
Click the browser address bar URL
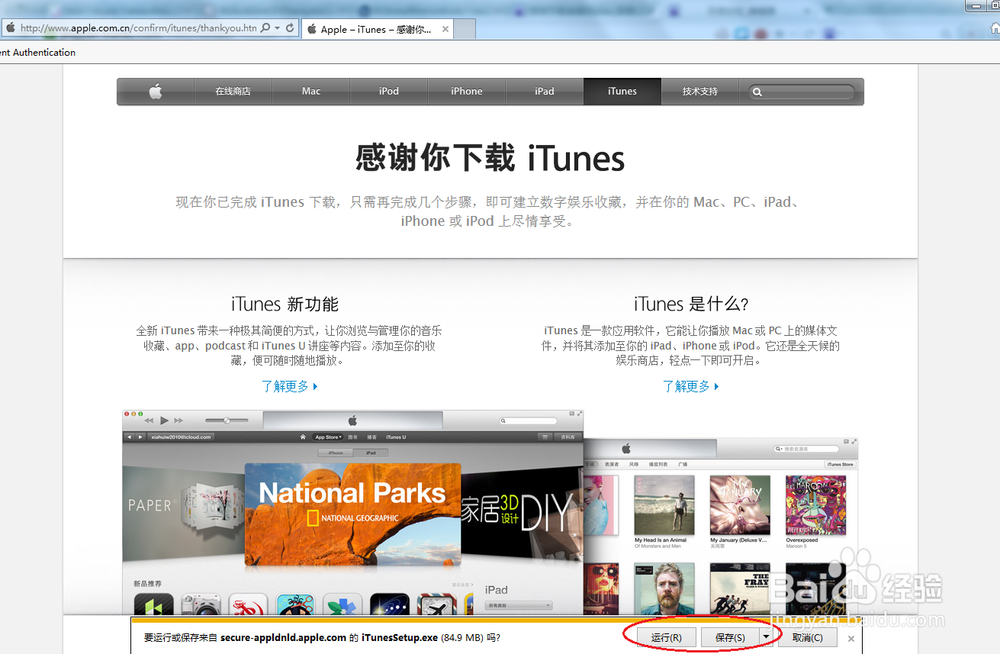tap(138, 28)
